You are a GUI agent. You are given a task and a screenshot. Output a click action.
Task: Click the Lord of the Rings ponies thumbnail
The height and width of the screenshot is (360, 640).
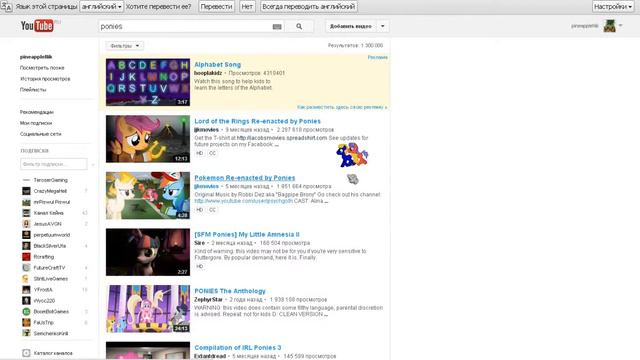click(148, 139)
